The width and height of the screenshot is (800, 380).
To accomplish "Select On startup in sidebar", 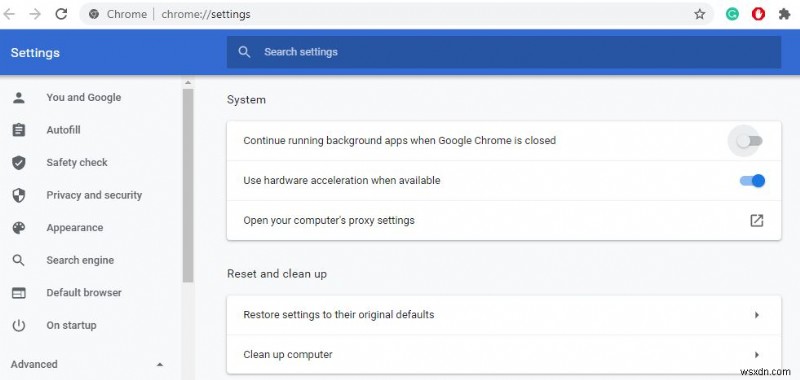I will 71,325.
